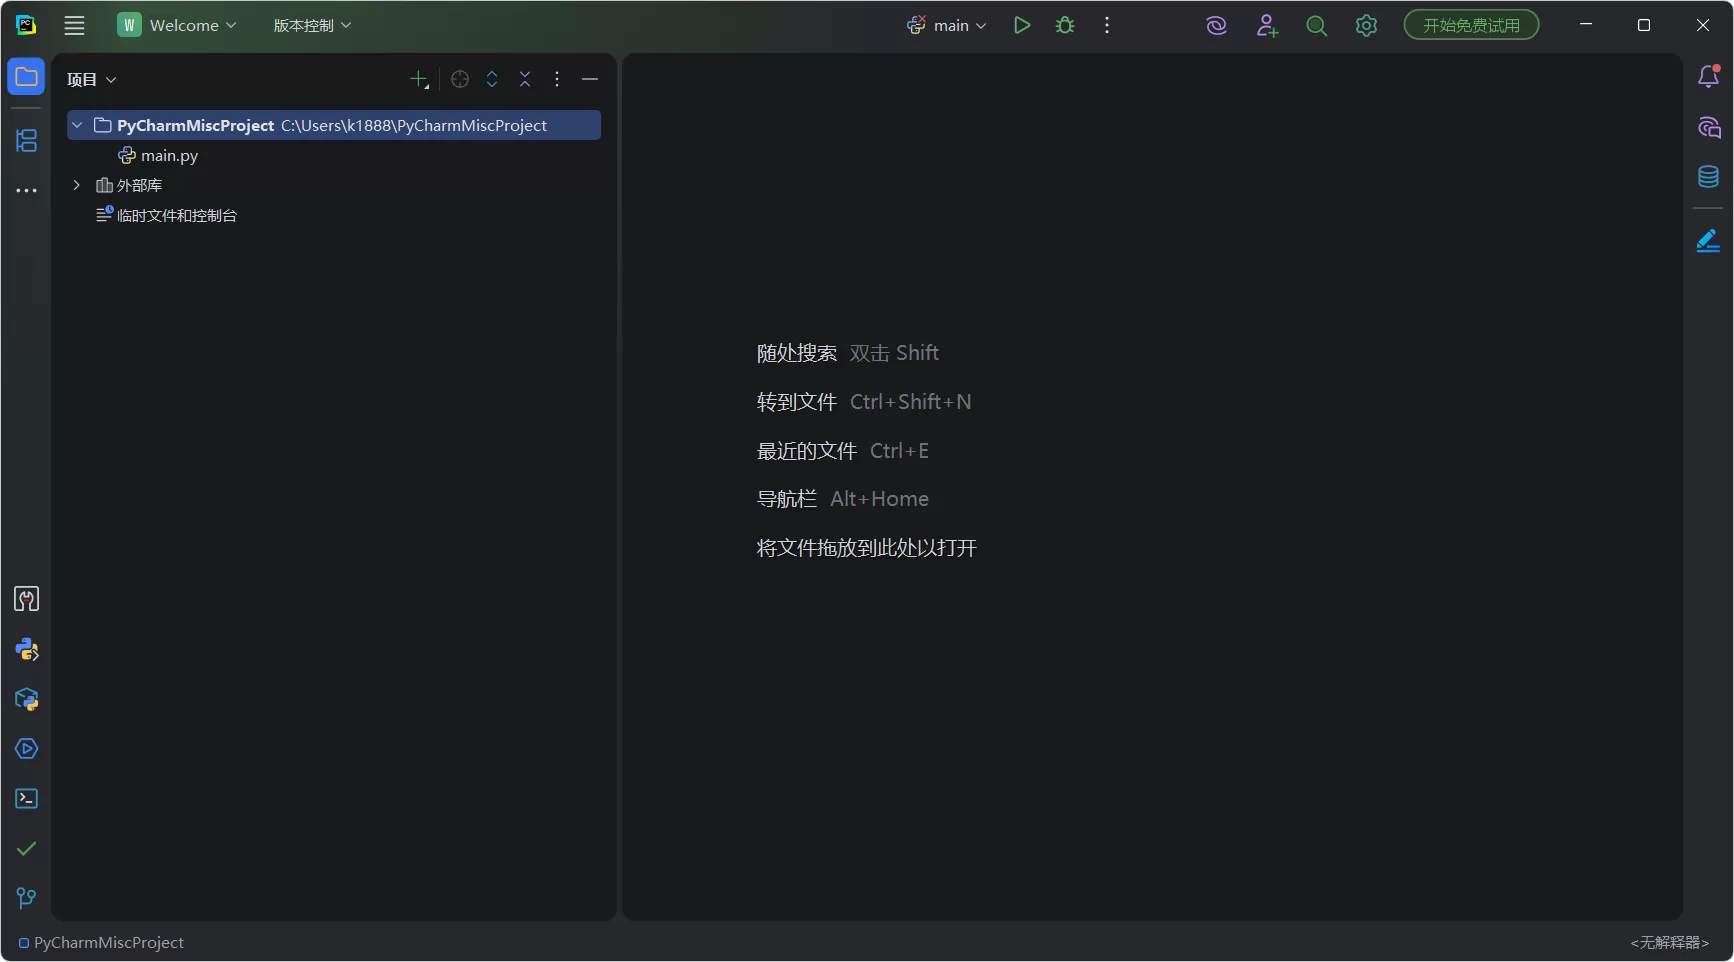
Task: Open Search Everywhere
Action: [1316, 25]
